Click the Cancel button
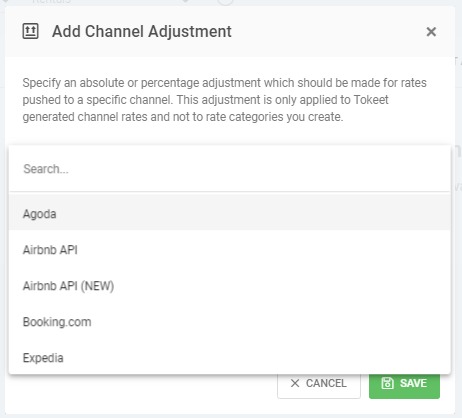Viewport: 462px width, 418px height. (x=319, y=384)
